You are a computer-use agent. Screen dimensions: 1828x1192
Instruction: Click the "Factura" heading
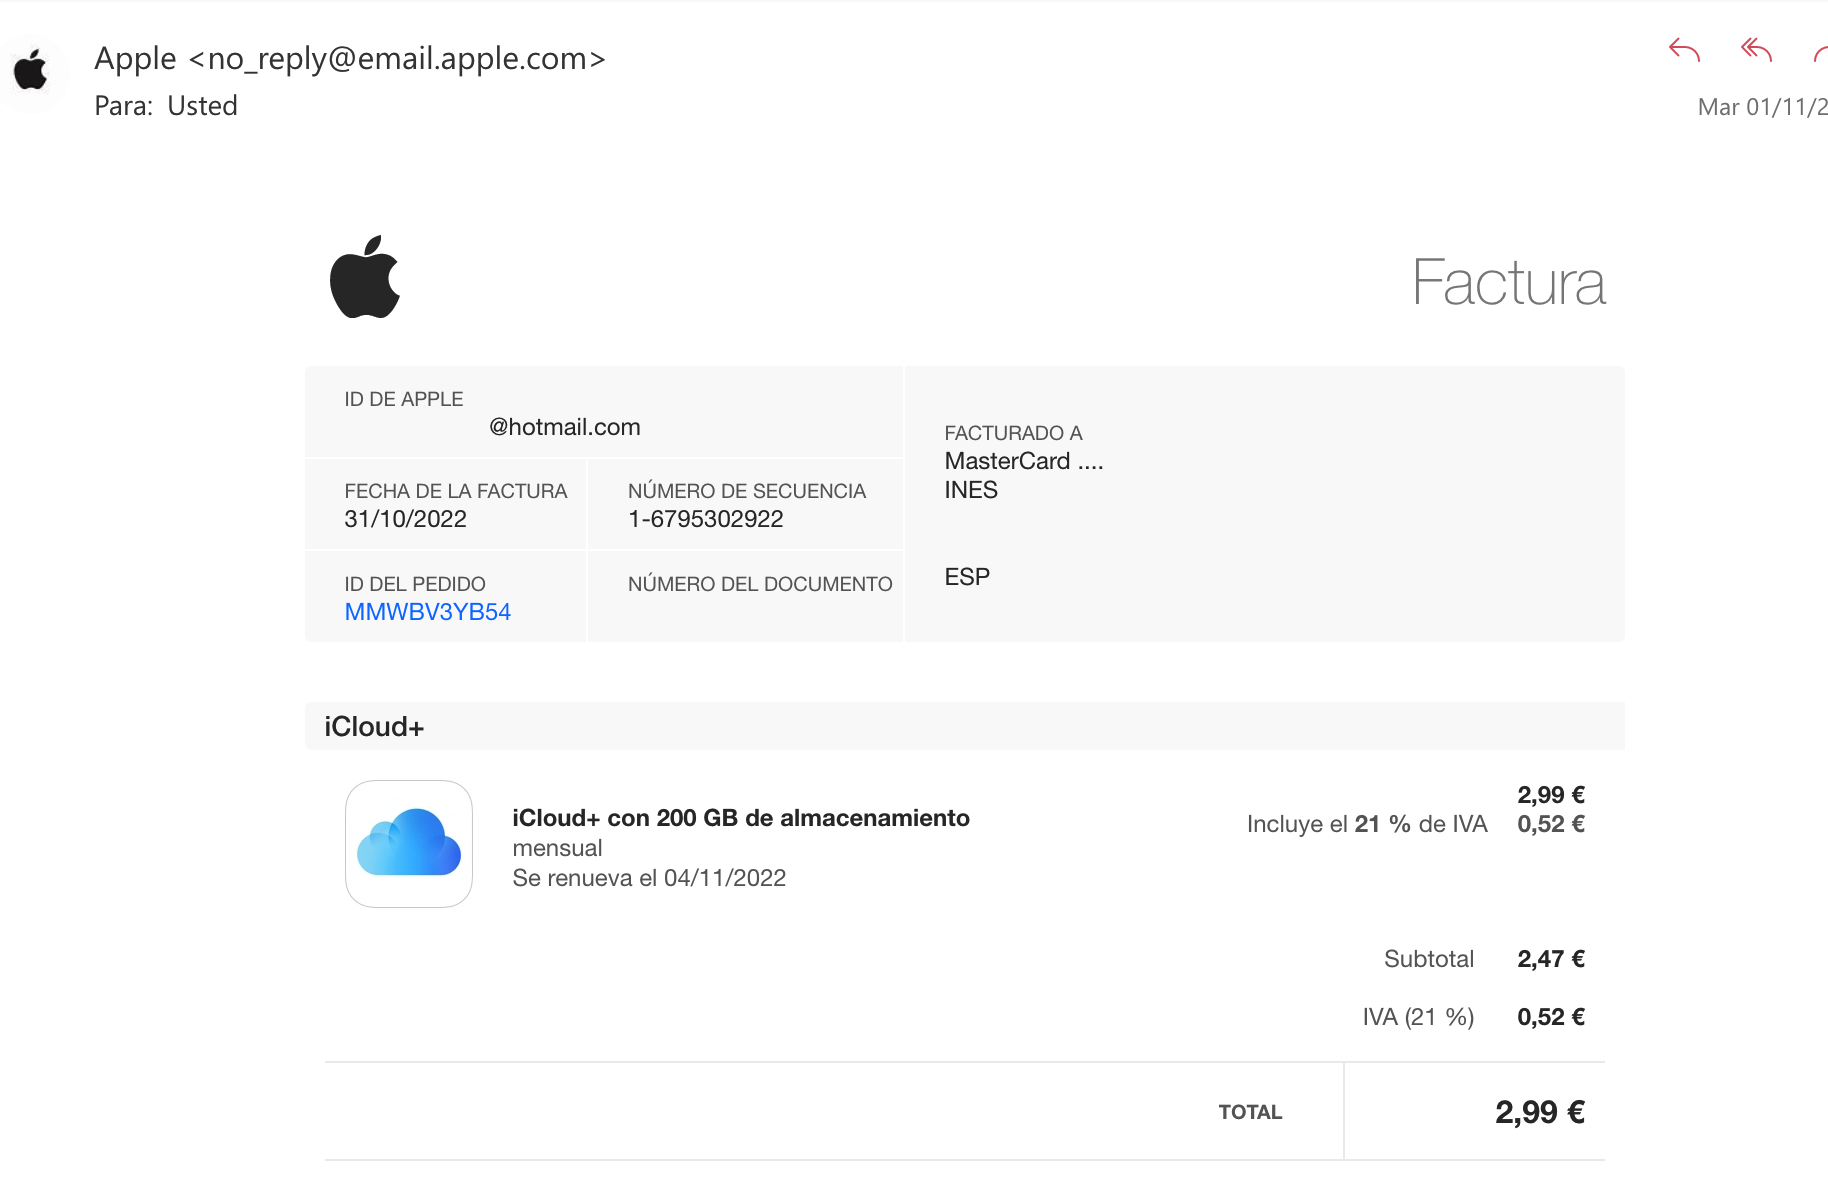(1508, 283)
